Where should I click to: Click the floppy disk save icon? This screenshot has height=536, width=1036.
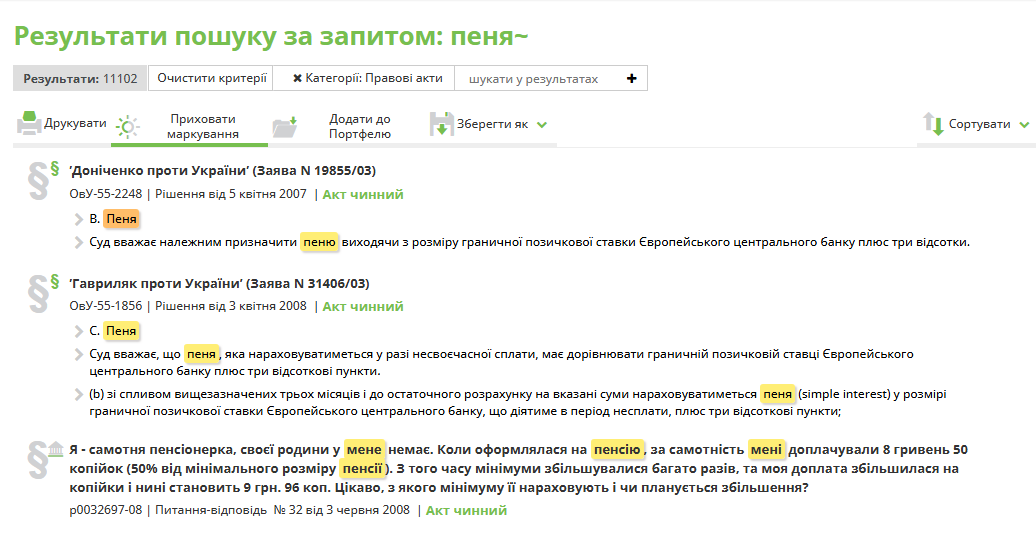(x=441, y=124)
